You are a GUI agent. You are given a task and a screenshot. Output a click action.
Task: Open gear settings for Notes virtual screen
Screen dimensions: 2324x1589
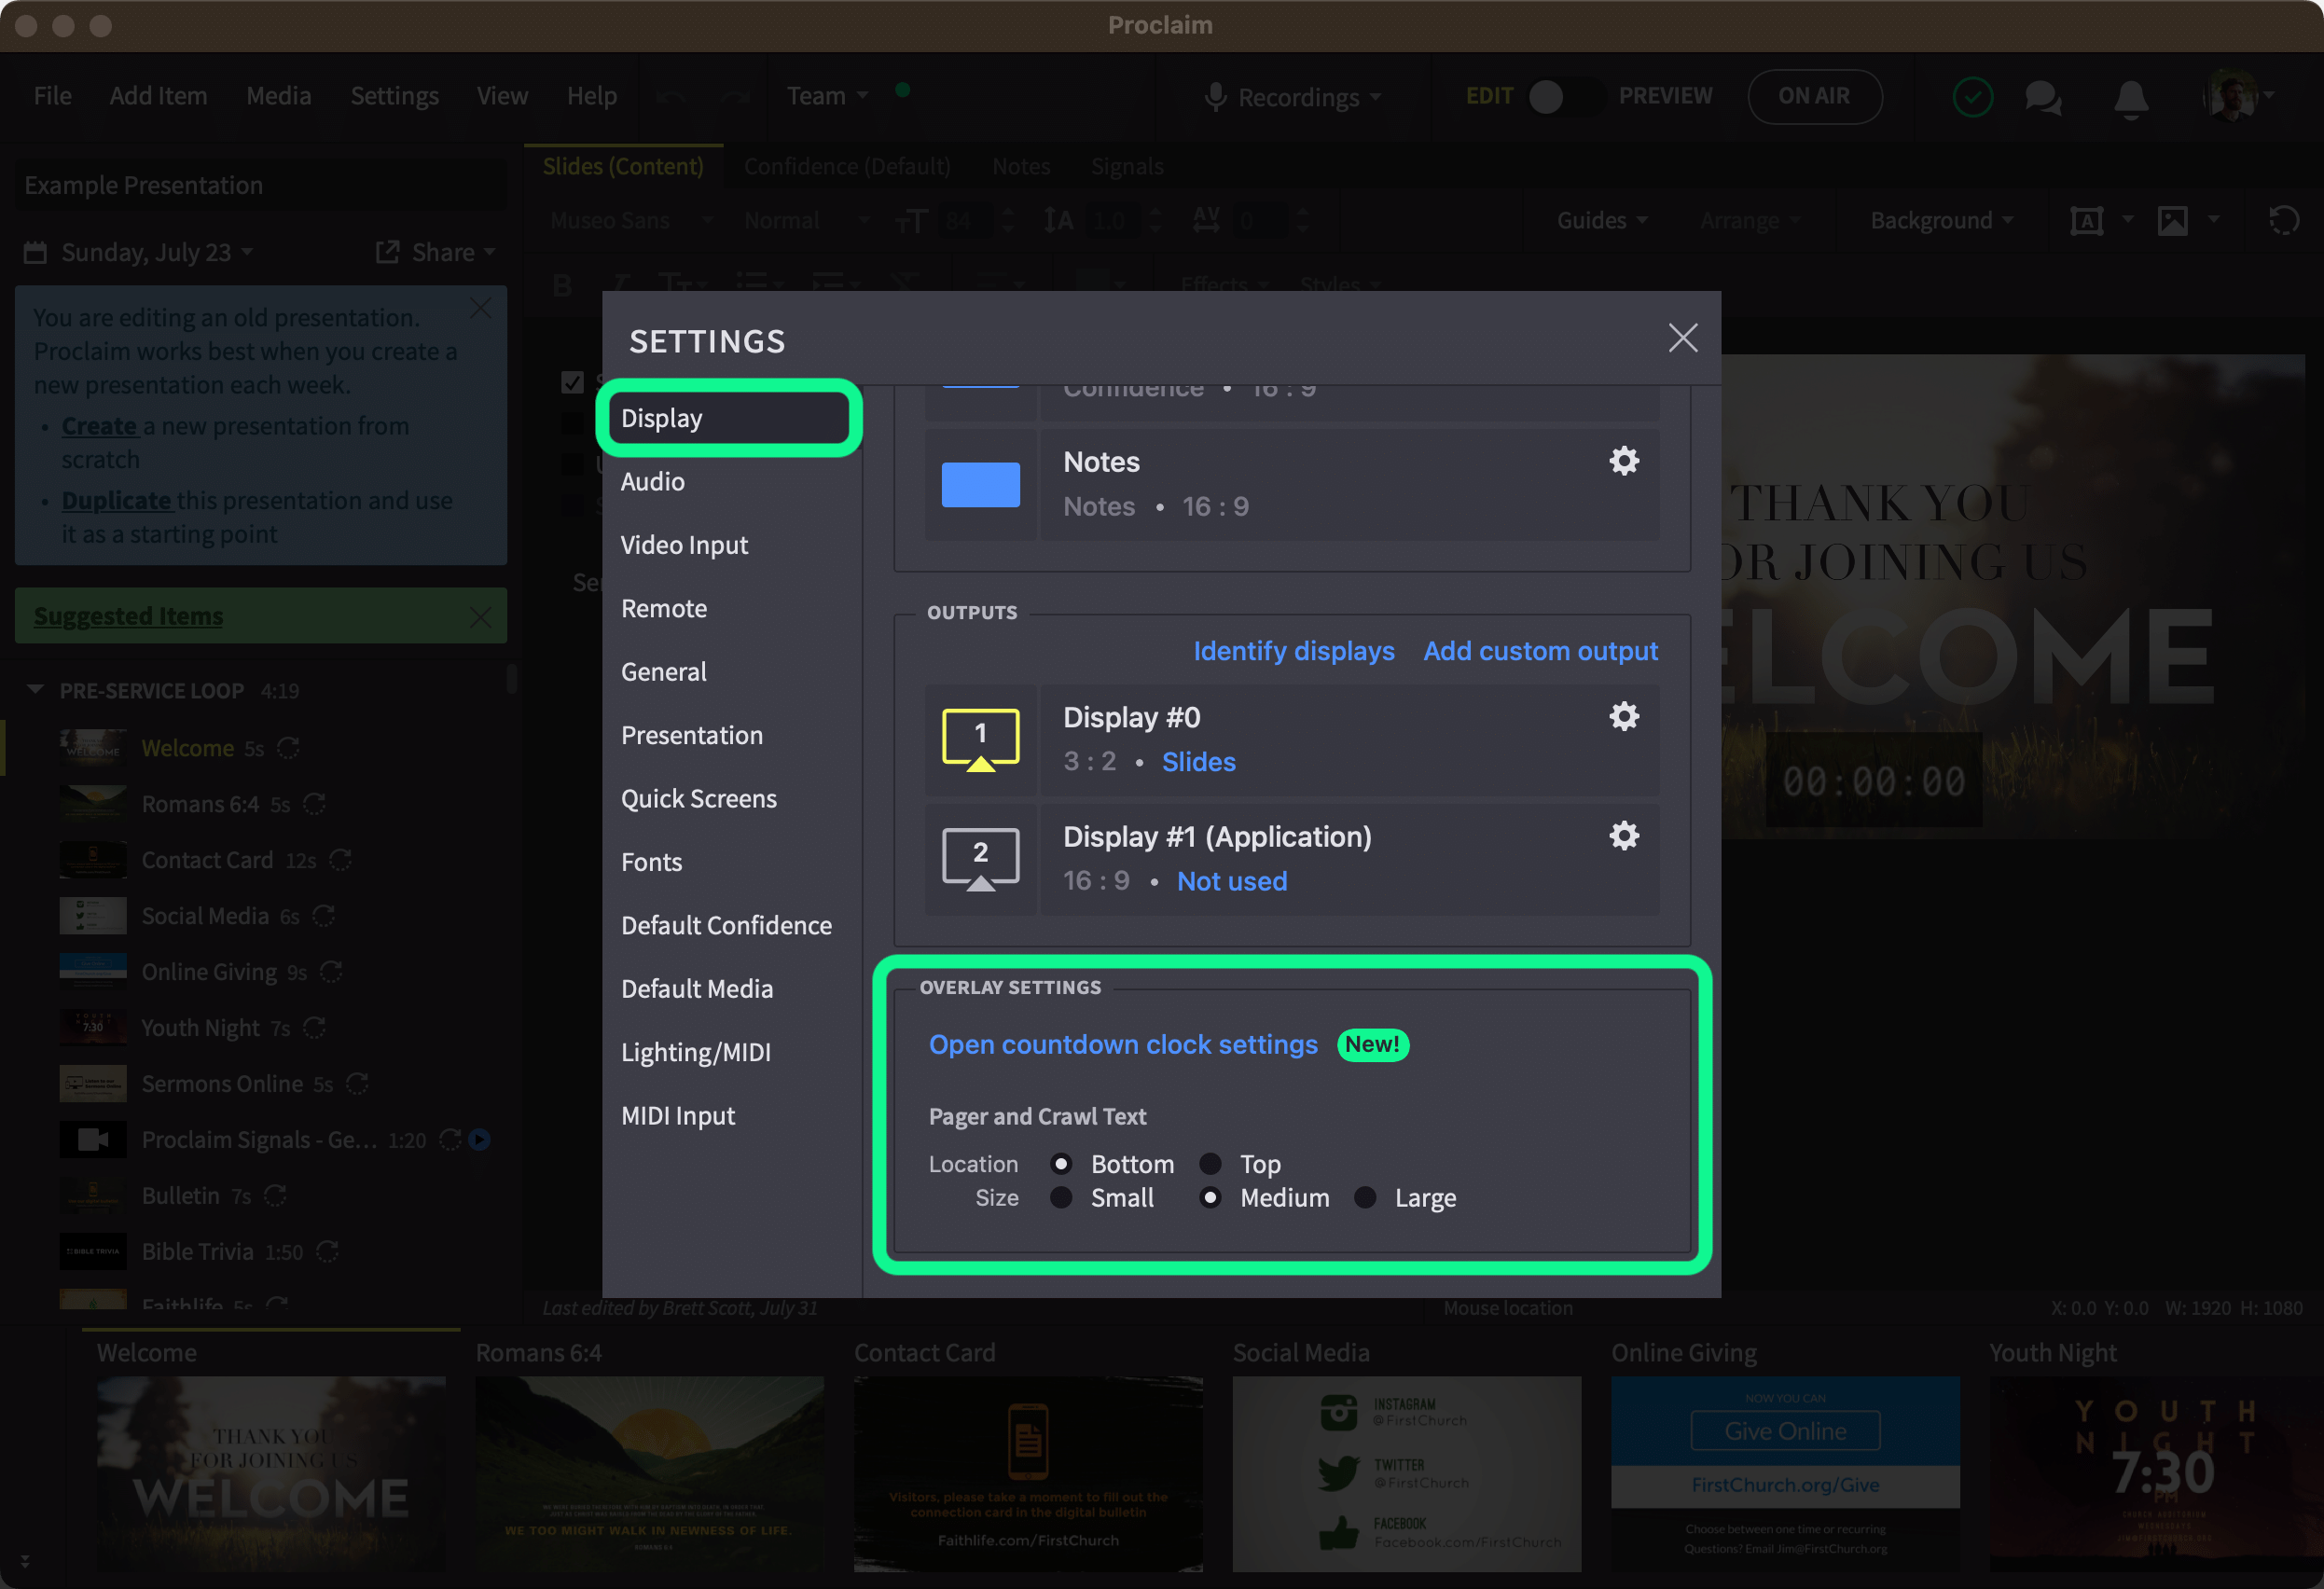coord(1623,461)
